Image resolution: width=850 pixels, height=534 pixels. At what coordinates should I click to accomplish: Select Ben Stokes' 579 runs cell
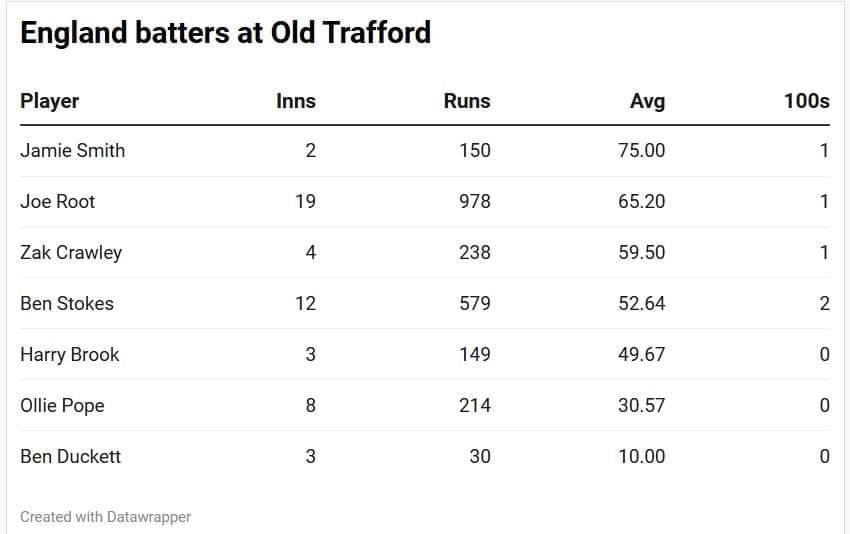(474, 303)
